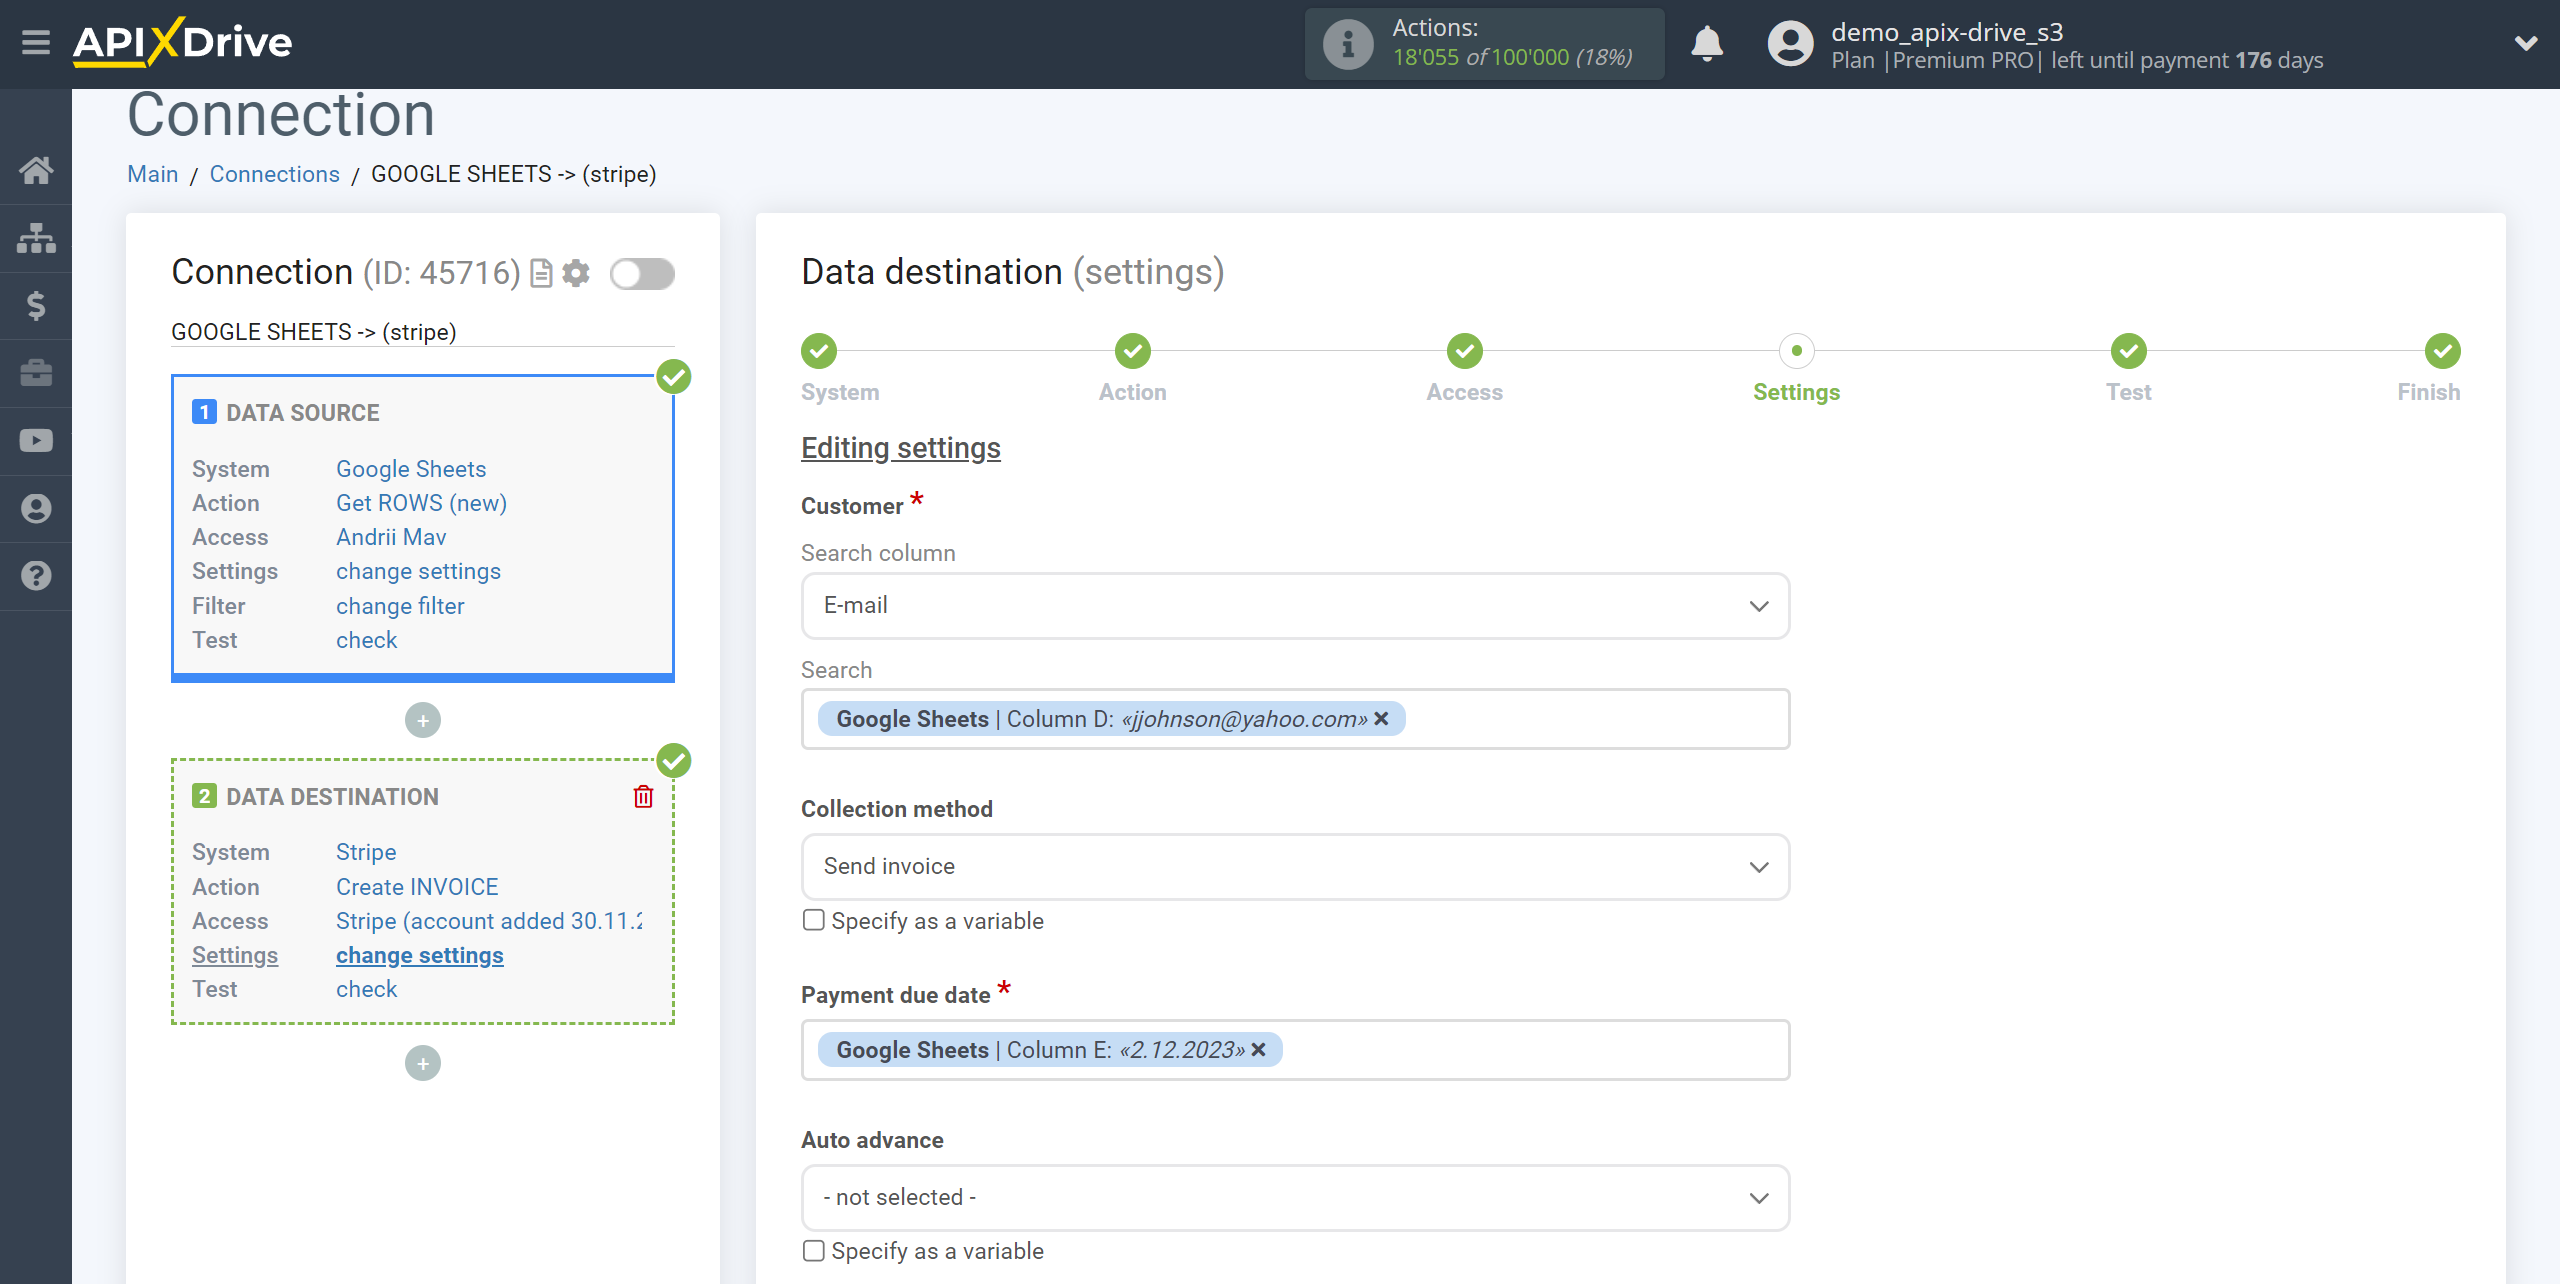Viewport: 2560px width, 1284px height.
Task: Click the connection document copy icon
Action: tap(541, 273)
